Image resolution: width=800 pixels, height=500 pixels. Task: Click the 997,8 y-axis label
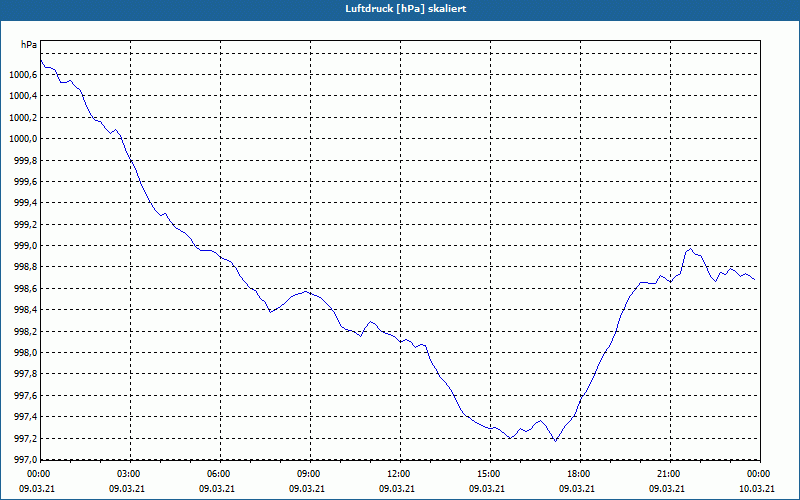click(26, 374)
